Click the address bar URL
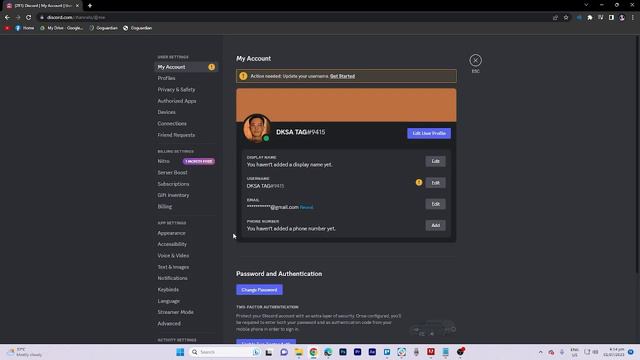640x360 pixels. tap(76, 18)
